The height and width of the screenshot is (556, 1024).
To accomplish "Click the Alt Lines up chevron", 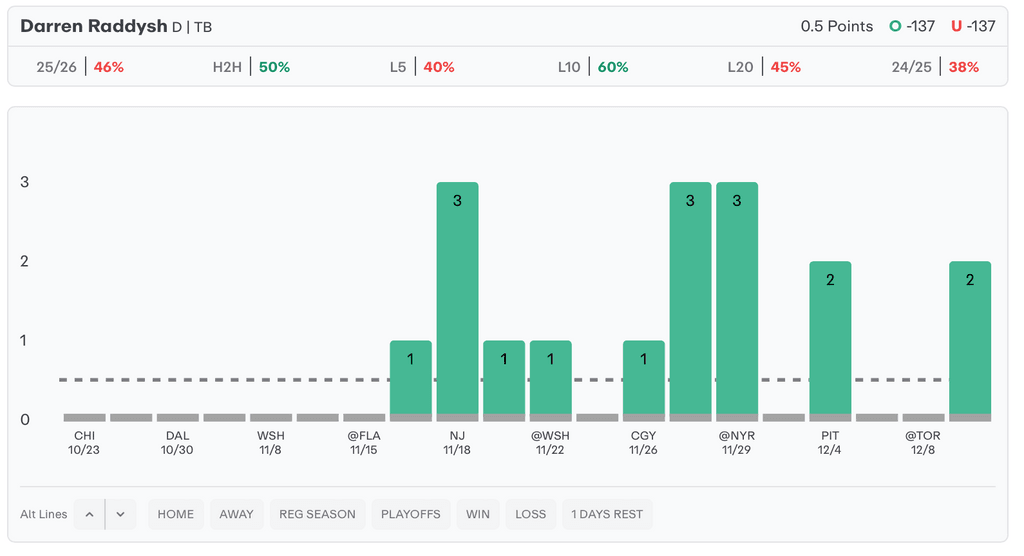I will pyautogui.click(x=89, y=514).
